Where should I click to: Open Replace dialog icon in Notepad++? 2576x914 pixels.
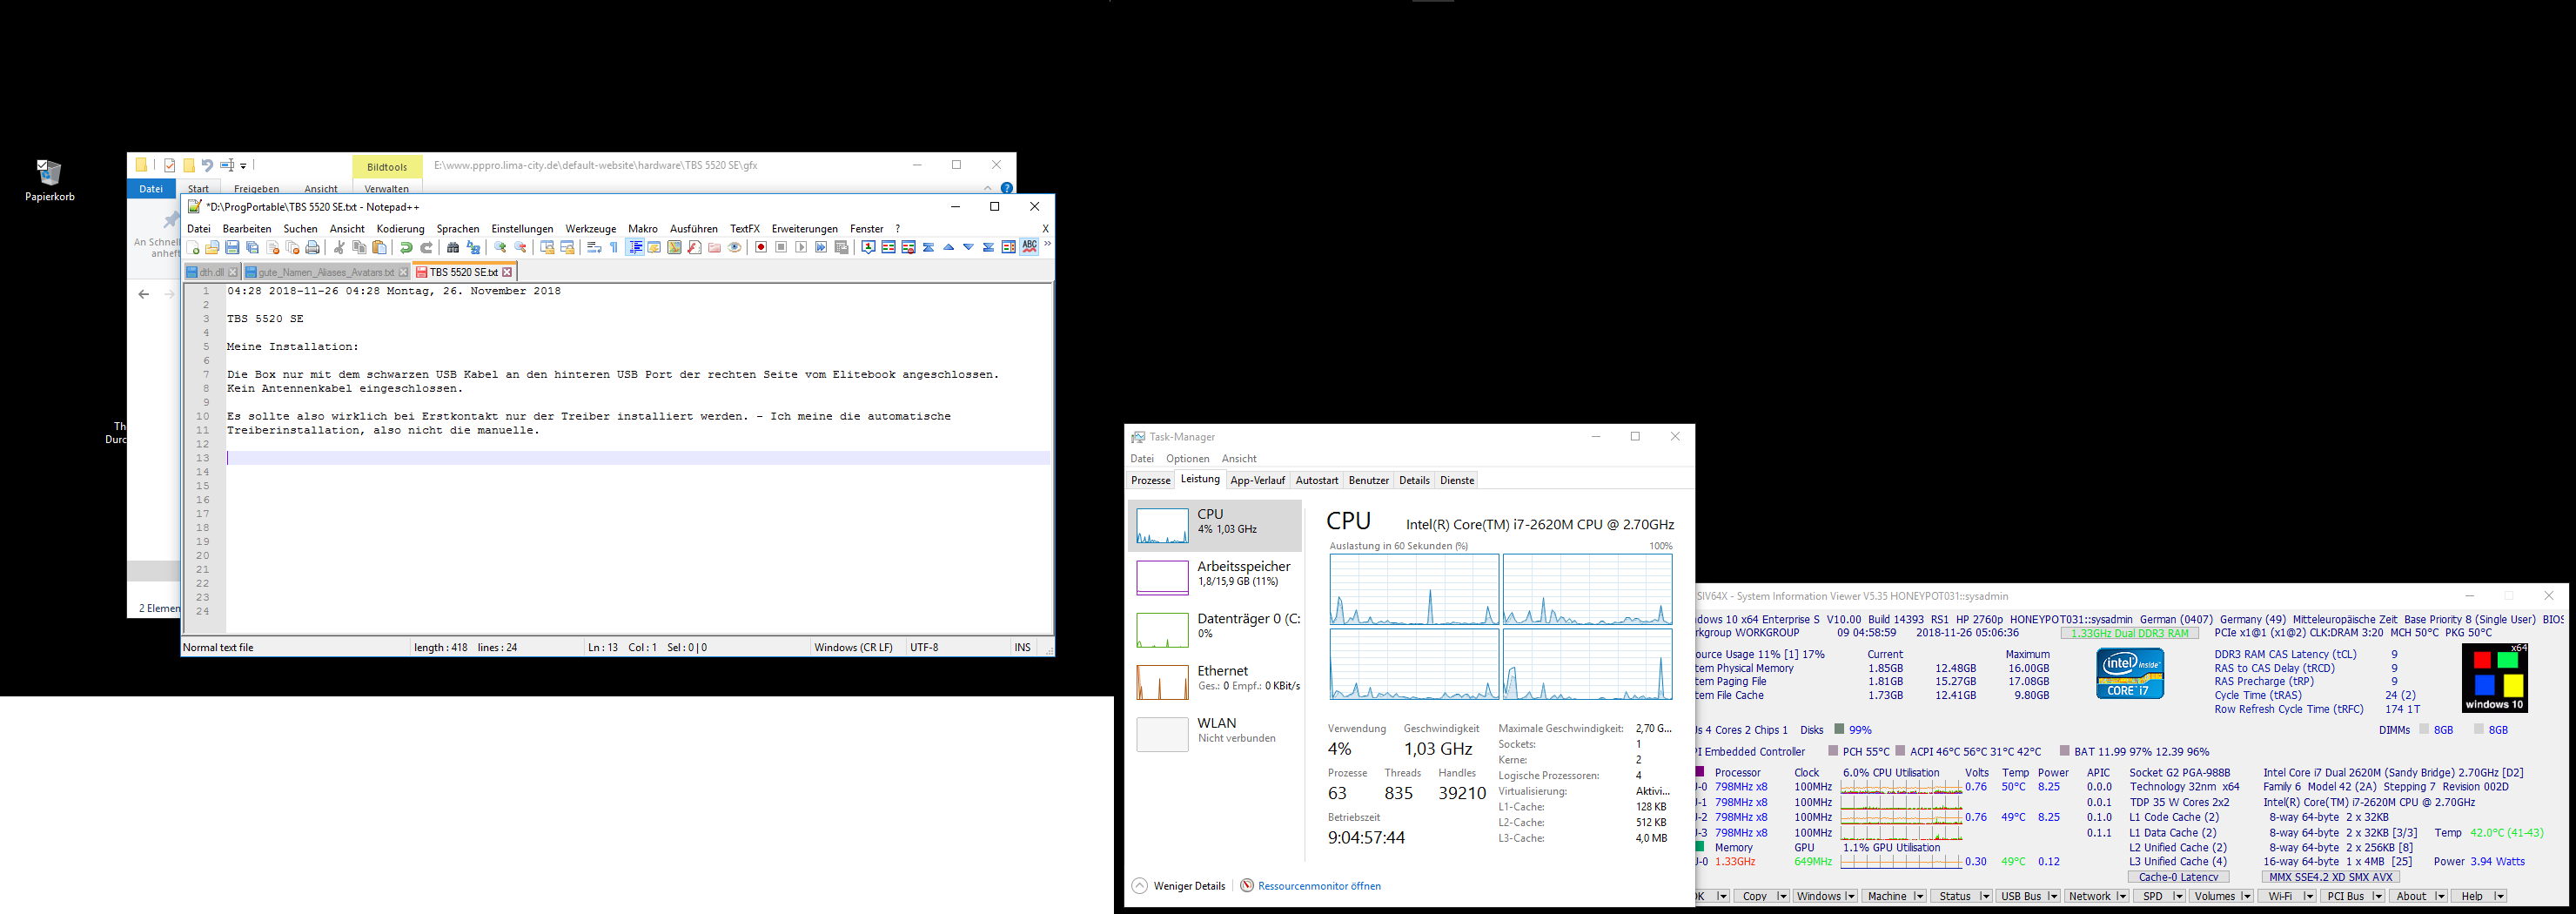click(474, 247)
